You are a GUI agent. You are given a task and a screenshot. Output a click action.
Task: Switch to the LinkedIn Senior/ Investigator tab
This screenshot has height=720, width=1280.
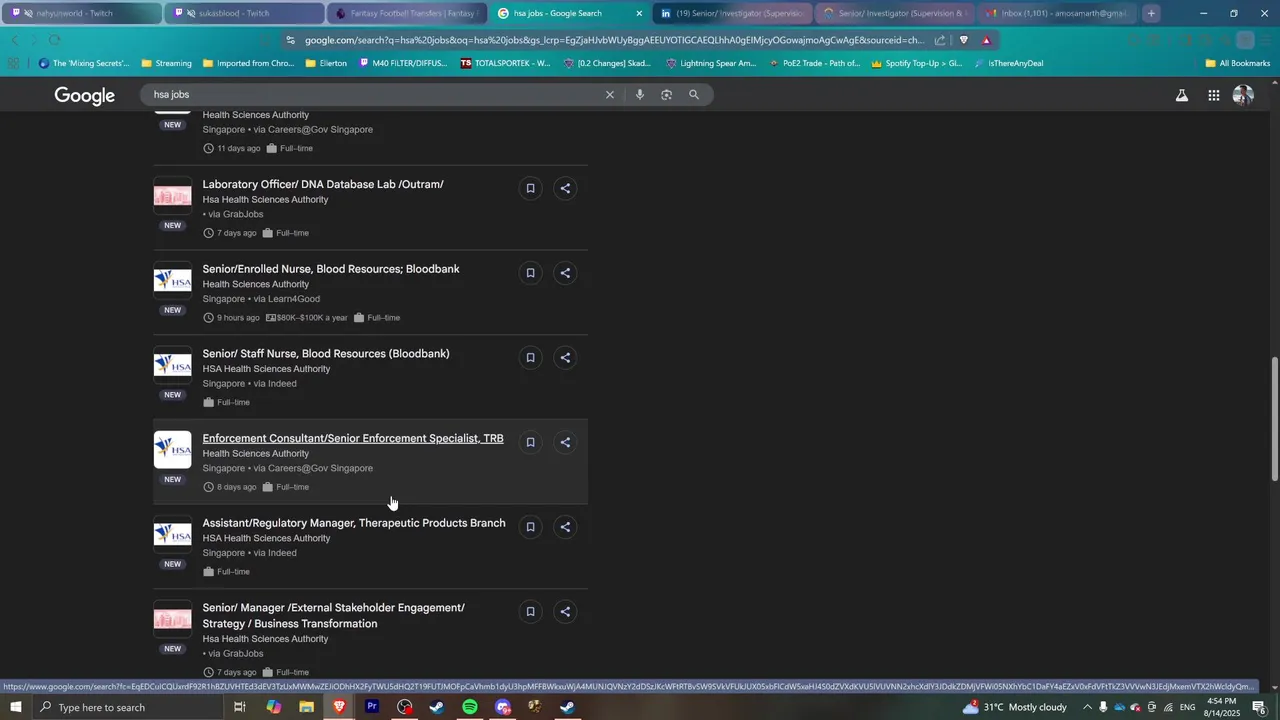point(732,13)
